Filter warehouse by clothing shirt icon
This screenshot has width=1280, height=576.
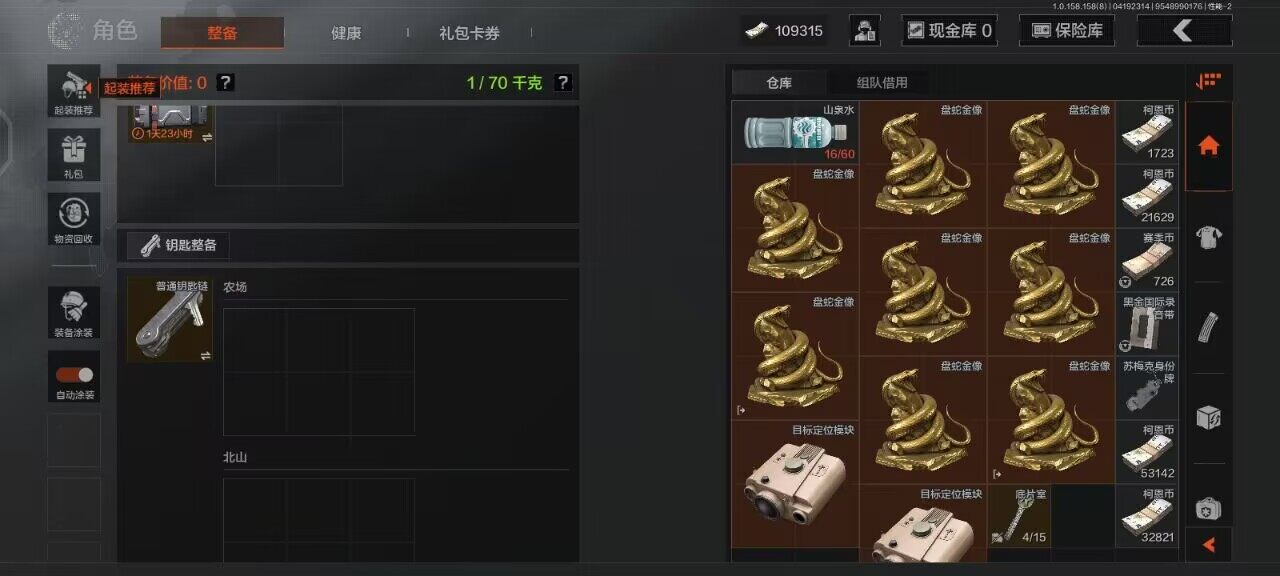(1208, 237)
